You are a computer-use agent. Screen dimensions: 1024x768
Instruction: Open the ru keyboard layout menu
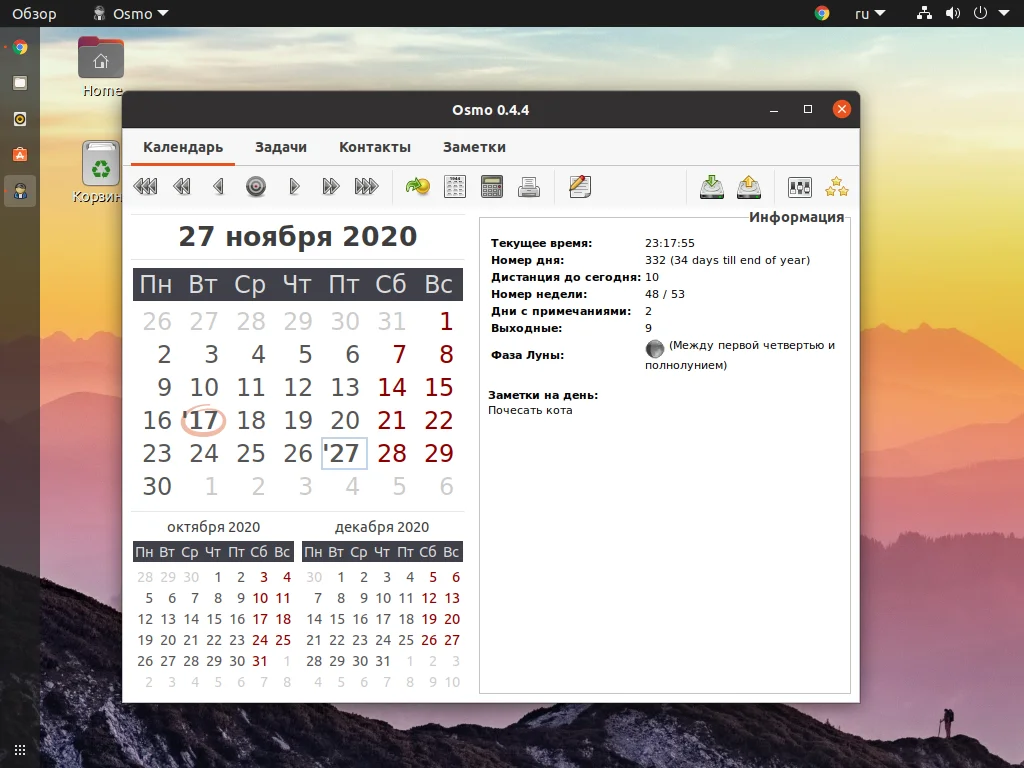(870, 13)
